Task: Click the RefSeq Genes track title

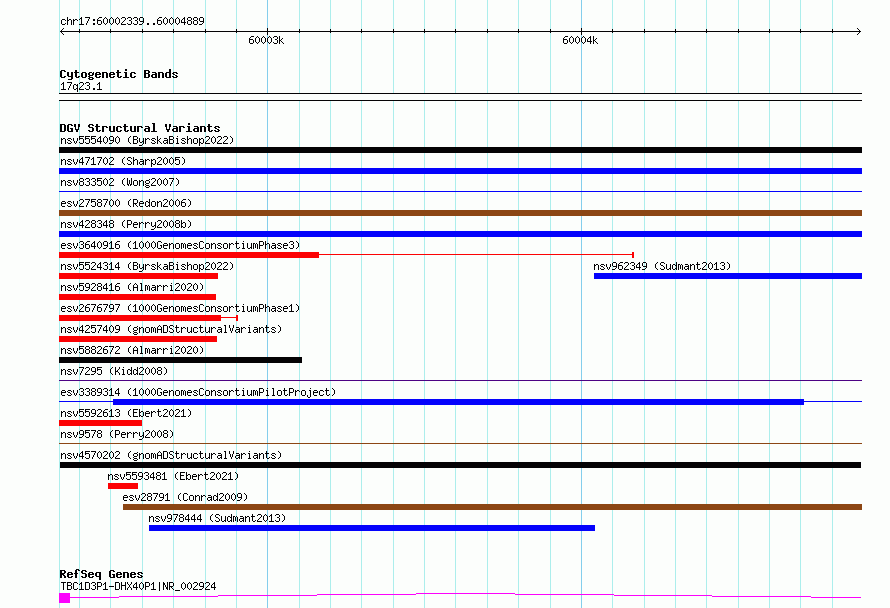Action: [101, 575]
